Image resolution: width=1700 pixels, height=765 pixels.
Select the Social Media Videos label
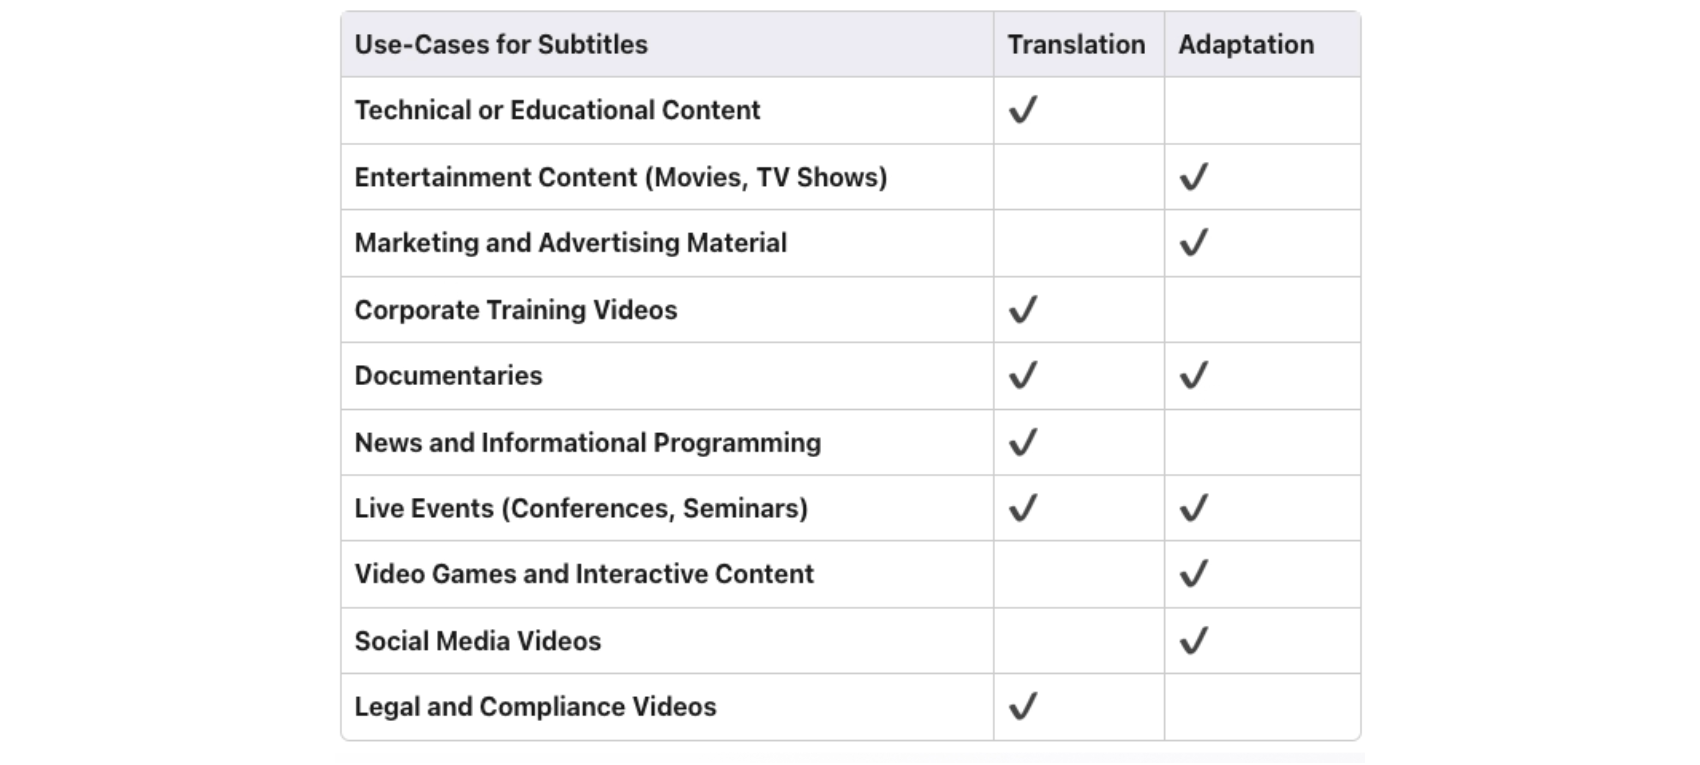[x=478, y=641]
